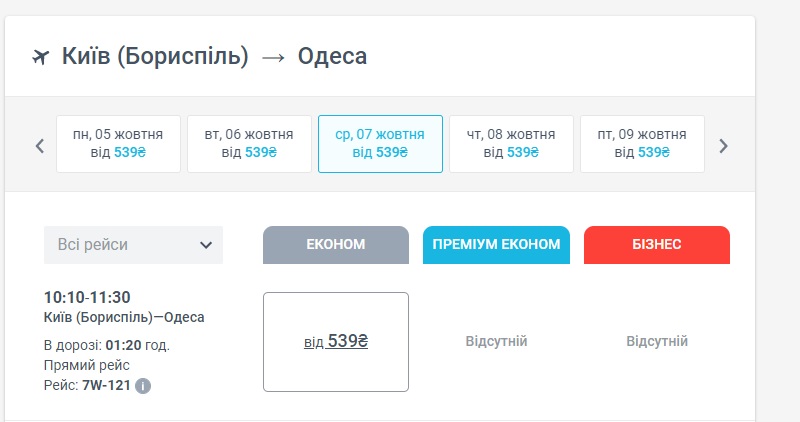Screen dimensions: 800x422
Task: Select the ЕКОНОМ fare class header
Action: (x=336, y=245)
